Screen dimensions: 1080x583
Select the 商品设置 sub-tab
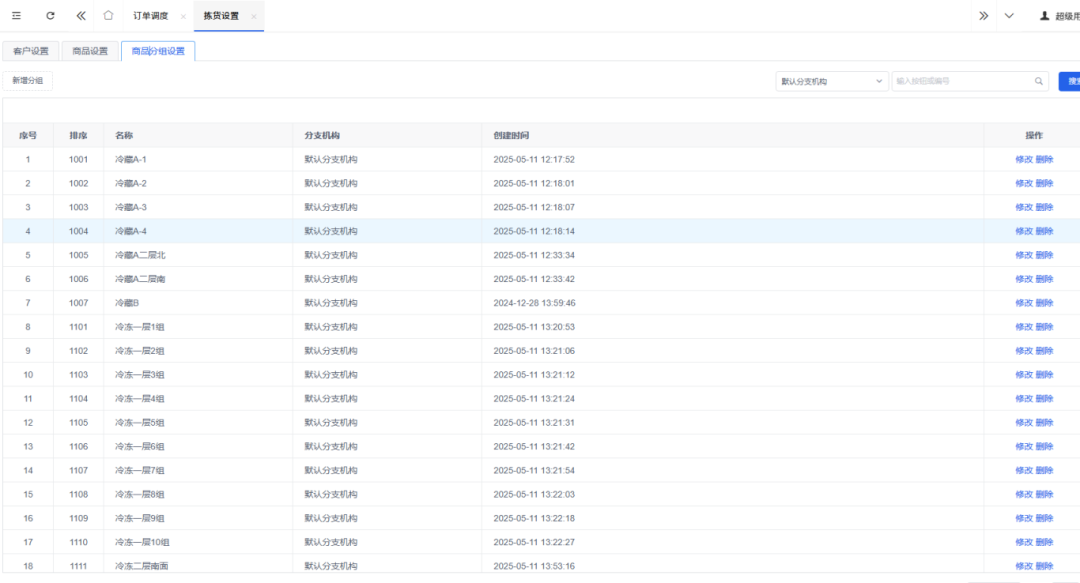click(90, 51)
